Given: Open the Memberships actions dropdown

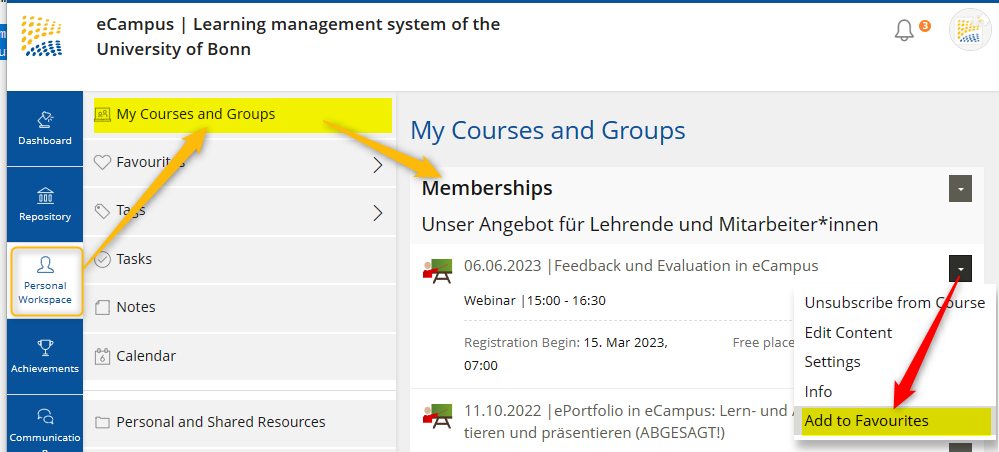Looking at the screenshot, I should click(x=960, y=188).
